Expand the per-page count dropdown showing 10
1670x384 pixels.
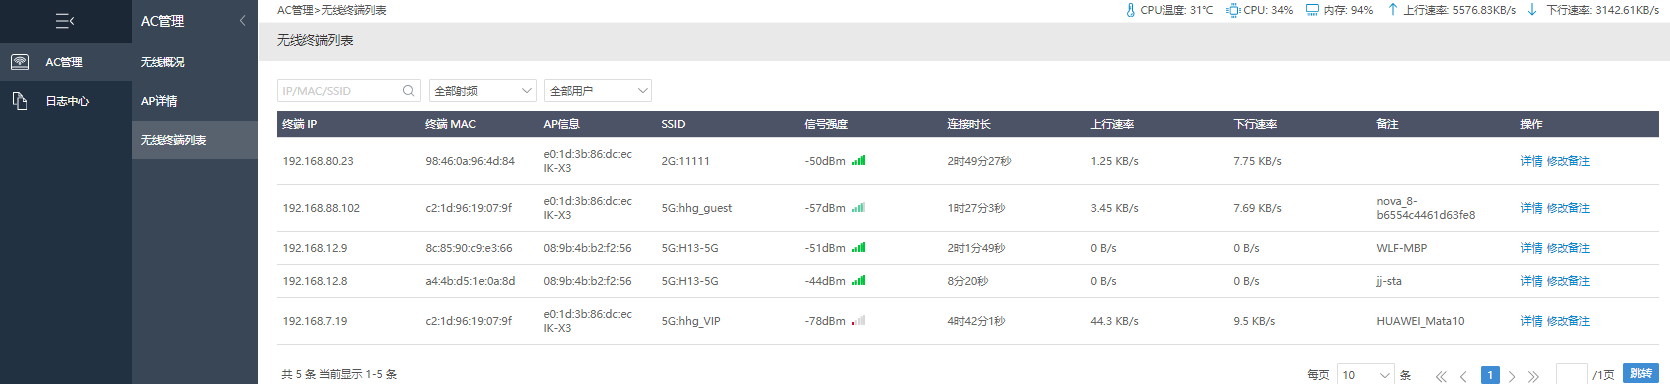pyautogui.click(x=1366, y=375)
